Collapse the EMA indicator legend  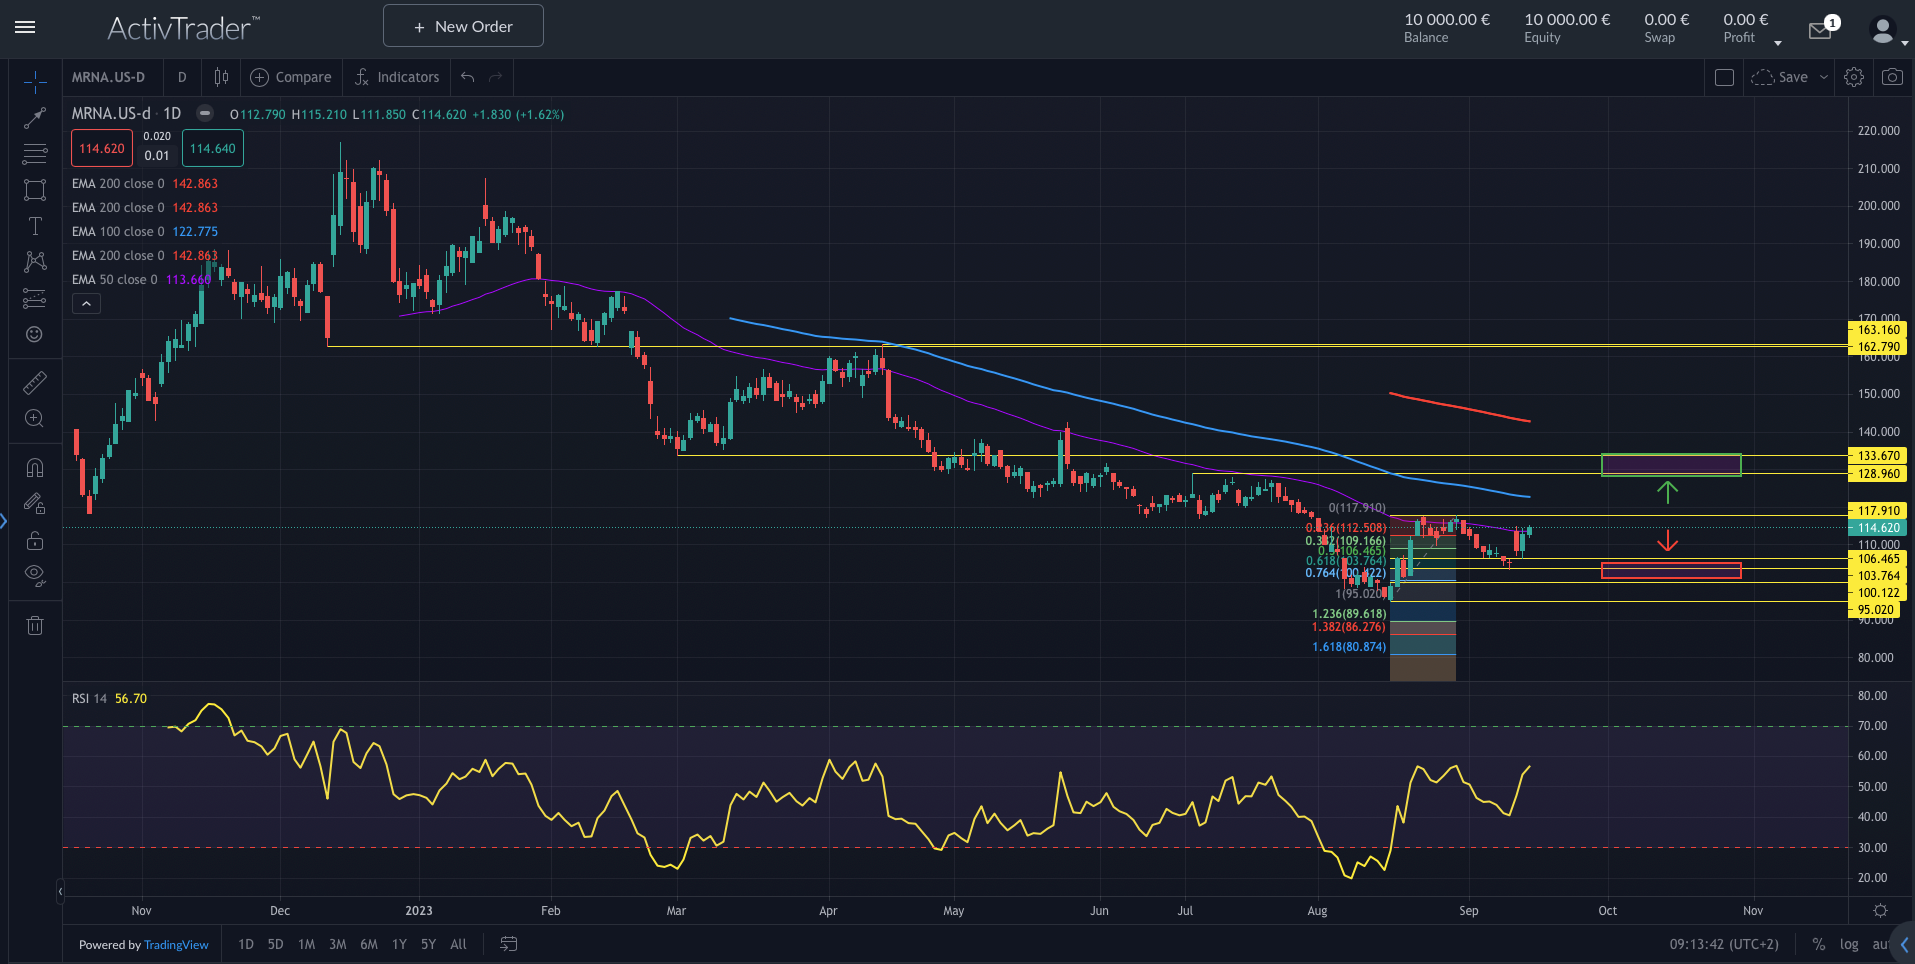86,304
